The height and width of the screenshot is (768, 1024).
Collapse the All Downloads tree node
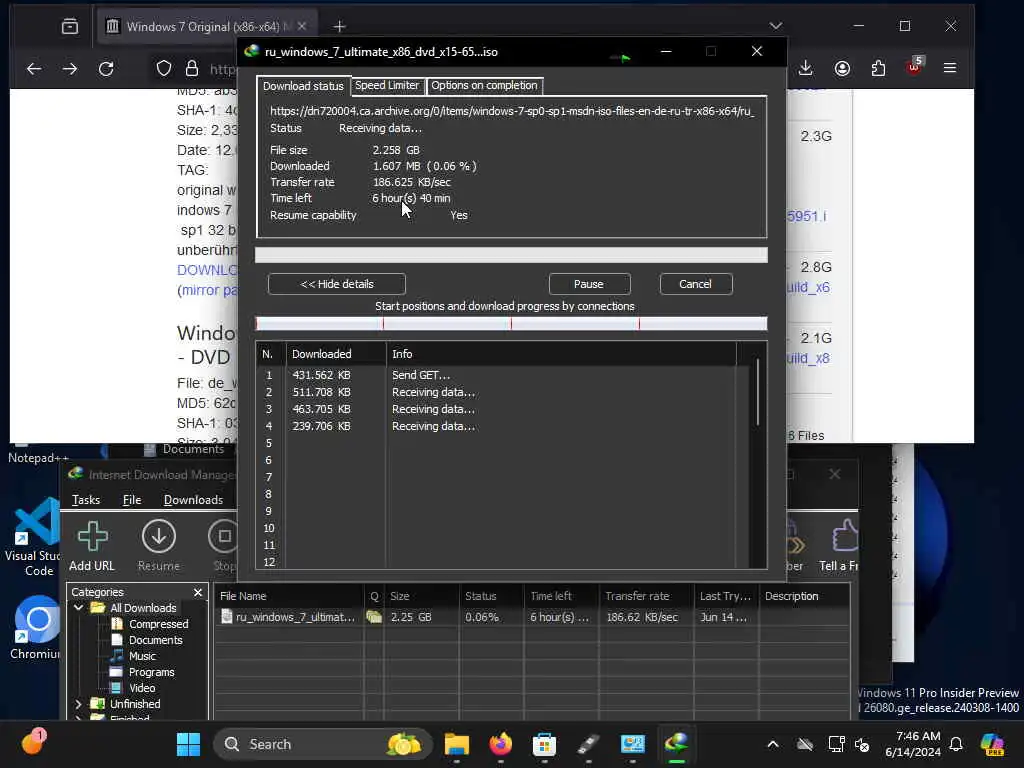tap(78, 607)
